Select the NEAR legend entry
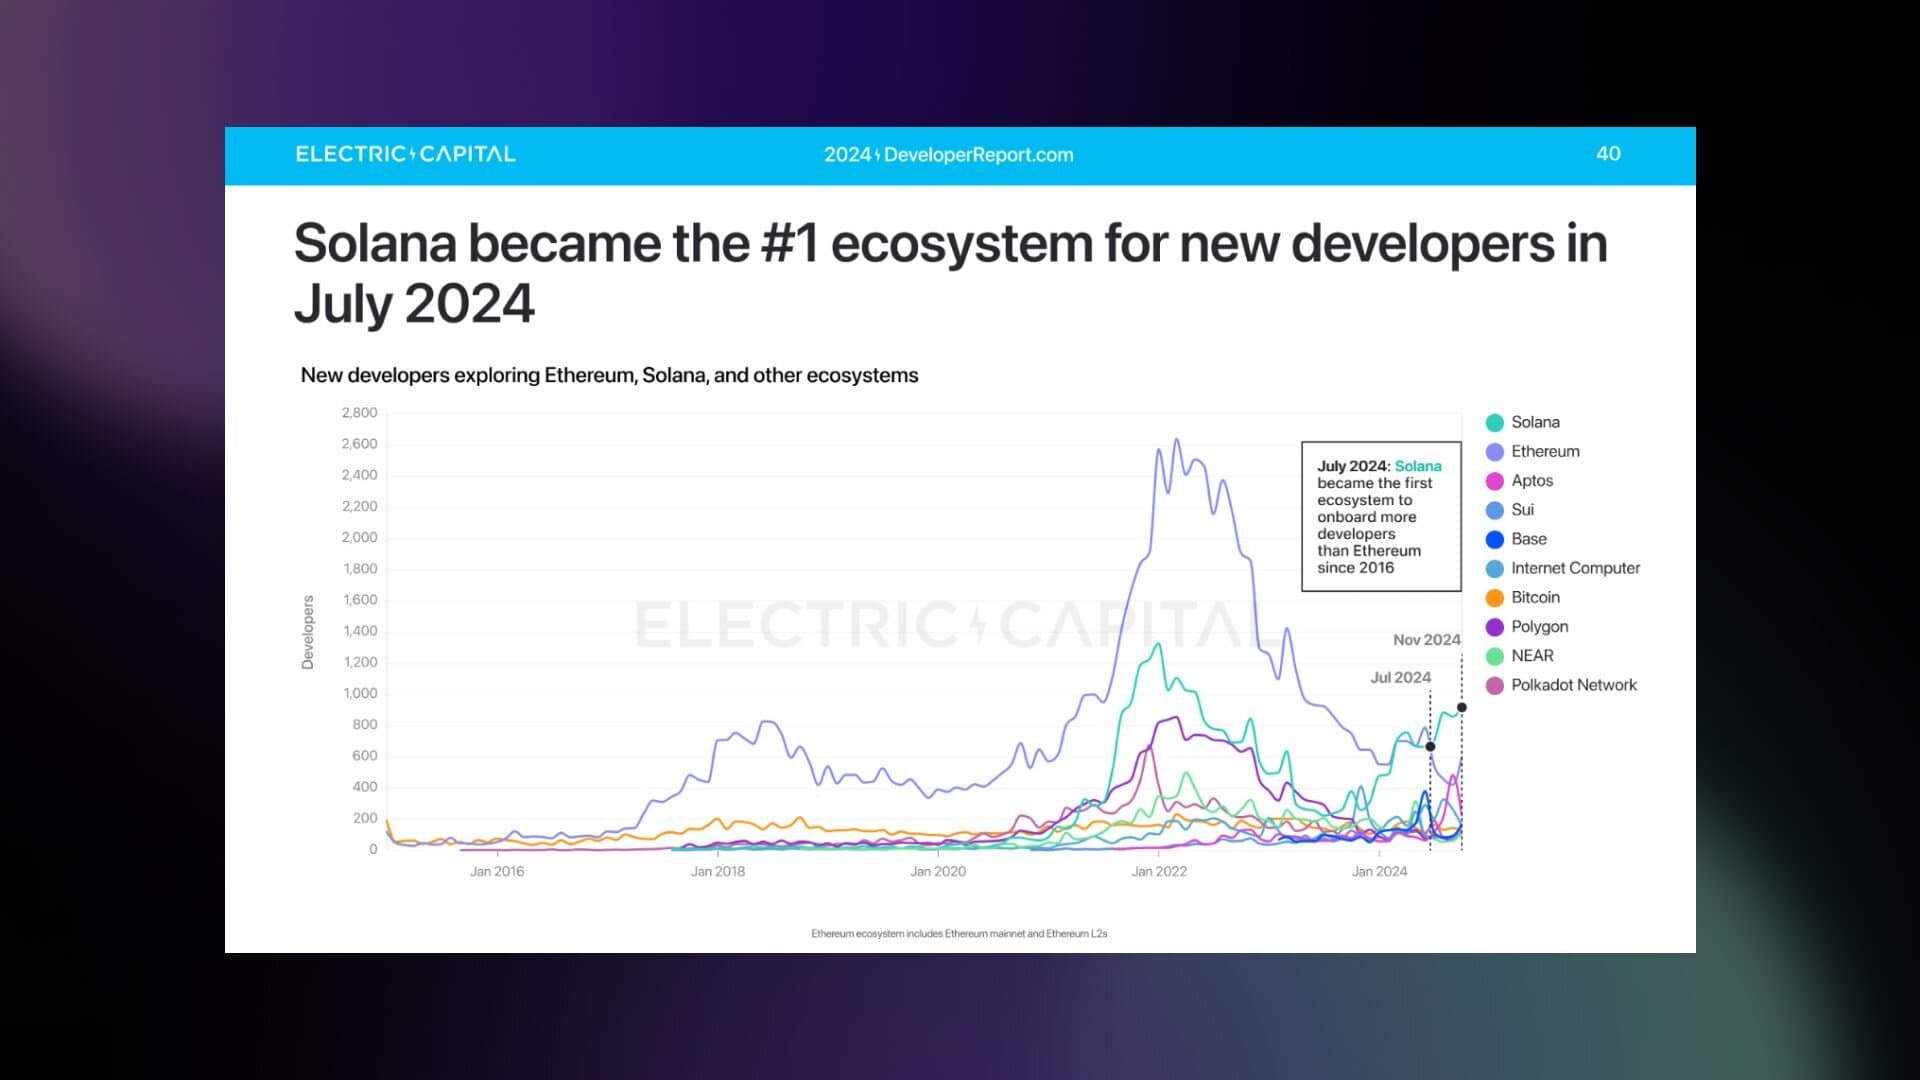This screenshot has height=1080, width=1920. pyautogui.click(x=1531, y=656)
